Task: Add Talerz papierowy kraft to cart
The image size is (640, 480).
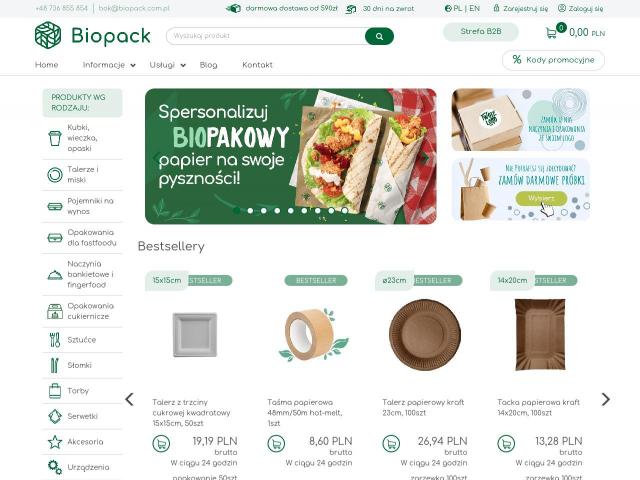Action: 391,443
